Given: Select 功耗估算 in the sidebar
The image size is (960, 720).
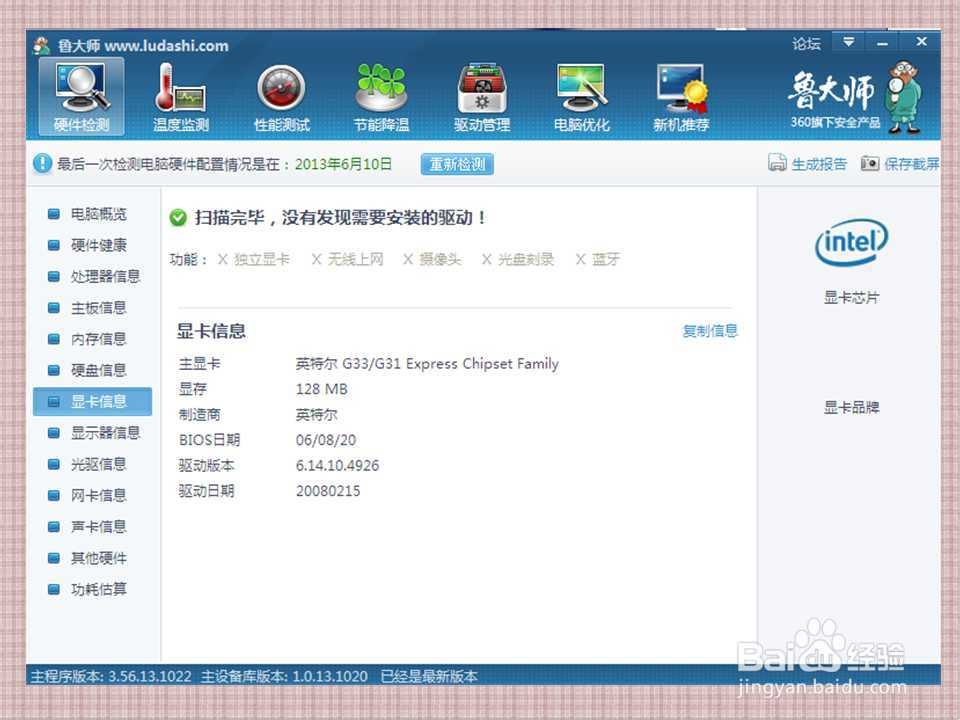Looking at the screenshot, I should 92,589.
